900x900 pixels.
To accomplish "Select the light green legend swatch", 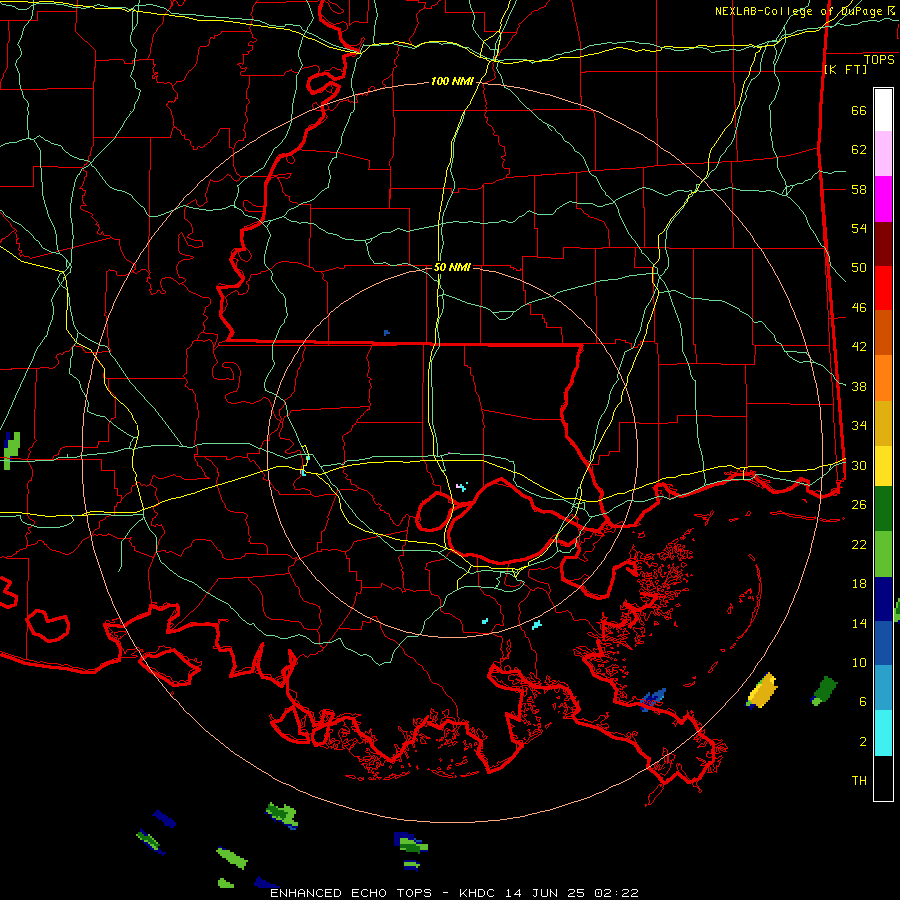I will tap(883, 554).
